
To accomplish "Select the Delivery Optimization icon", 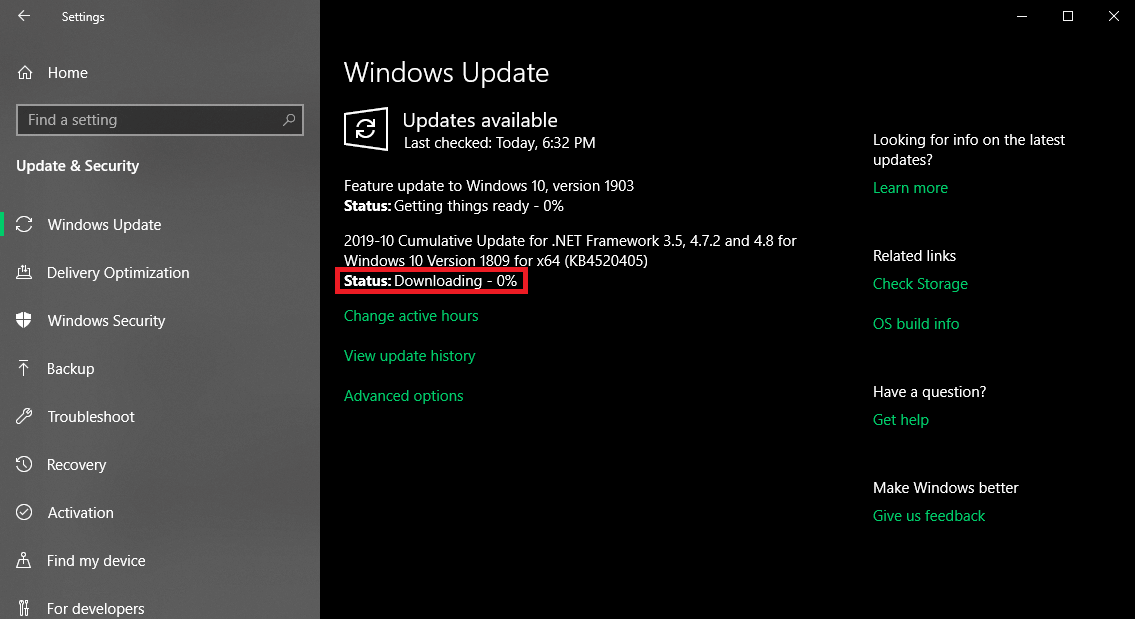I will [x=25, y=273].
